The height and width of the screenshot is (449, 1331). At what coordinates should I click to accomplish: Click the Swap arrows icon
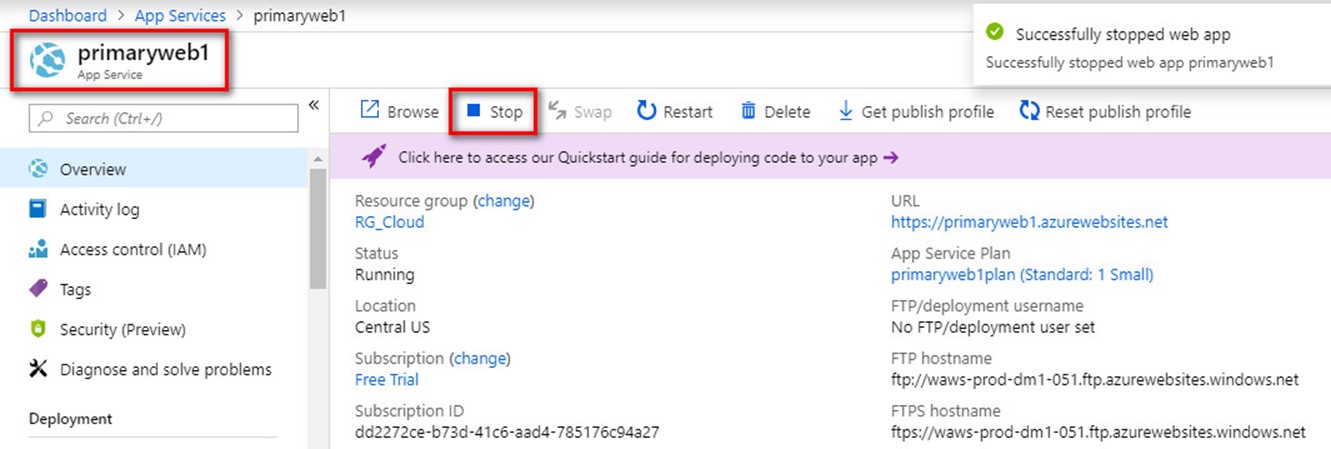click(557, 111)
